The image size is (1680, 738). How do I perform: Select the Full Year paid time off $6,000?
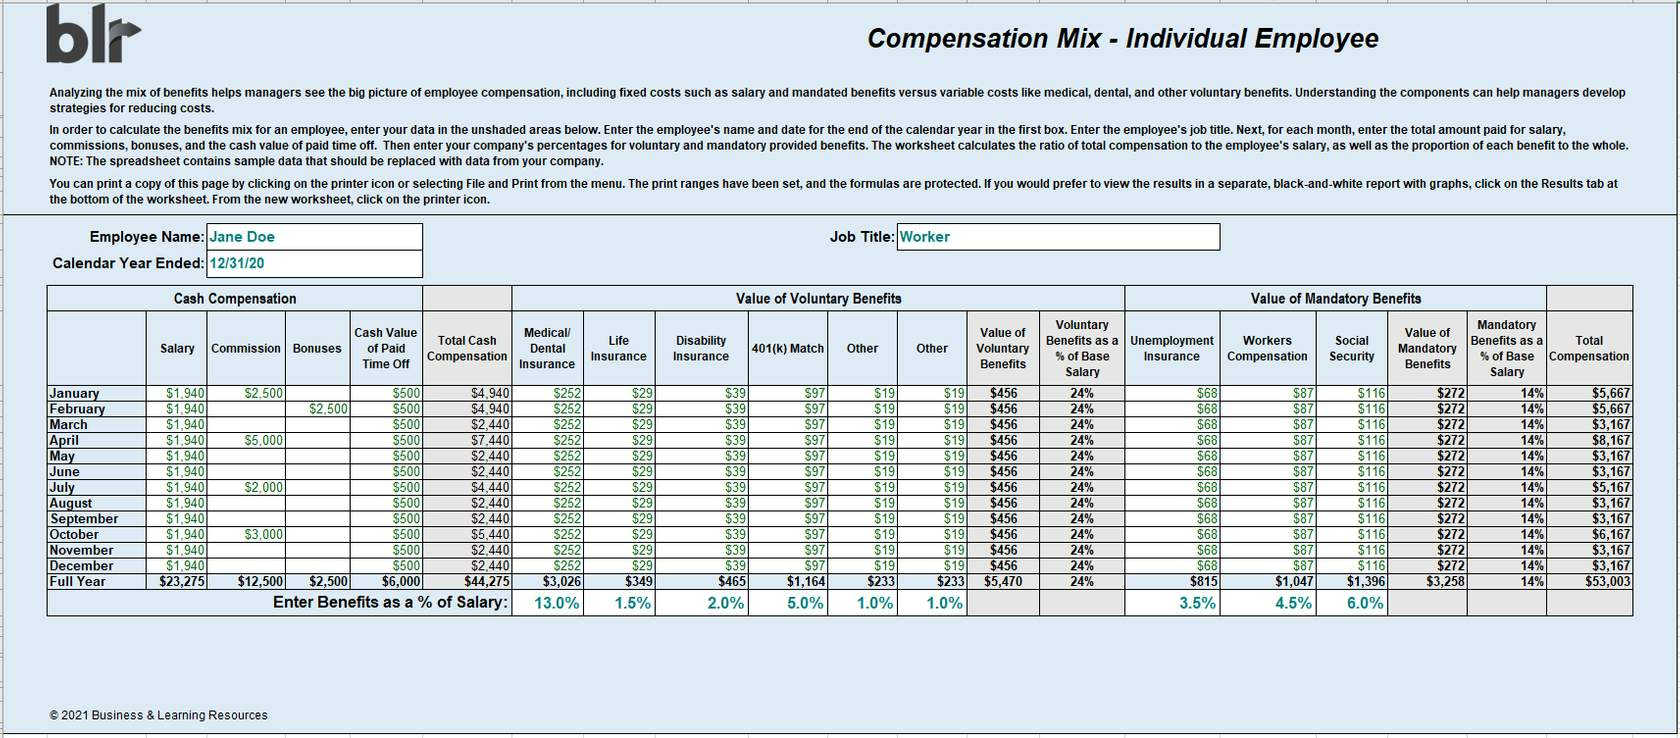tap(386, 581)
